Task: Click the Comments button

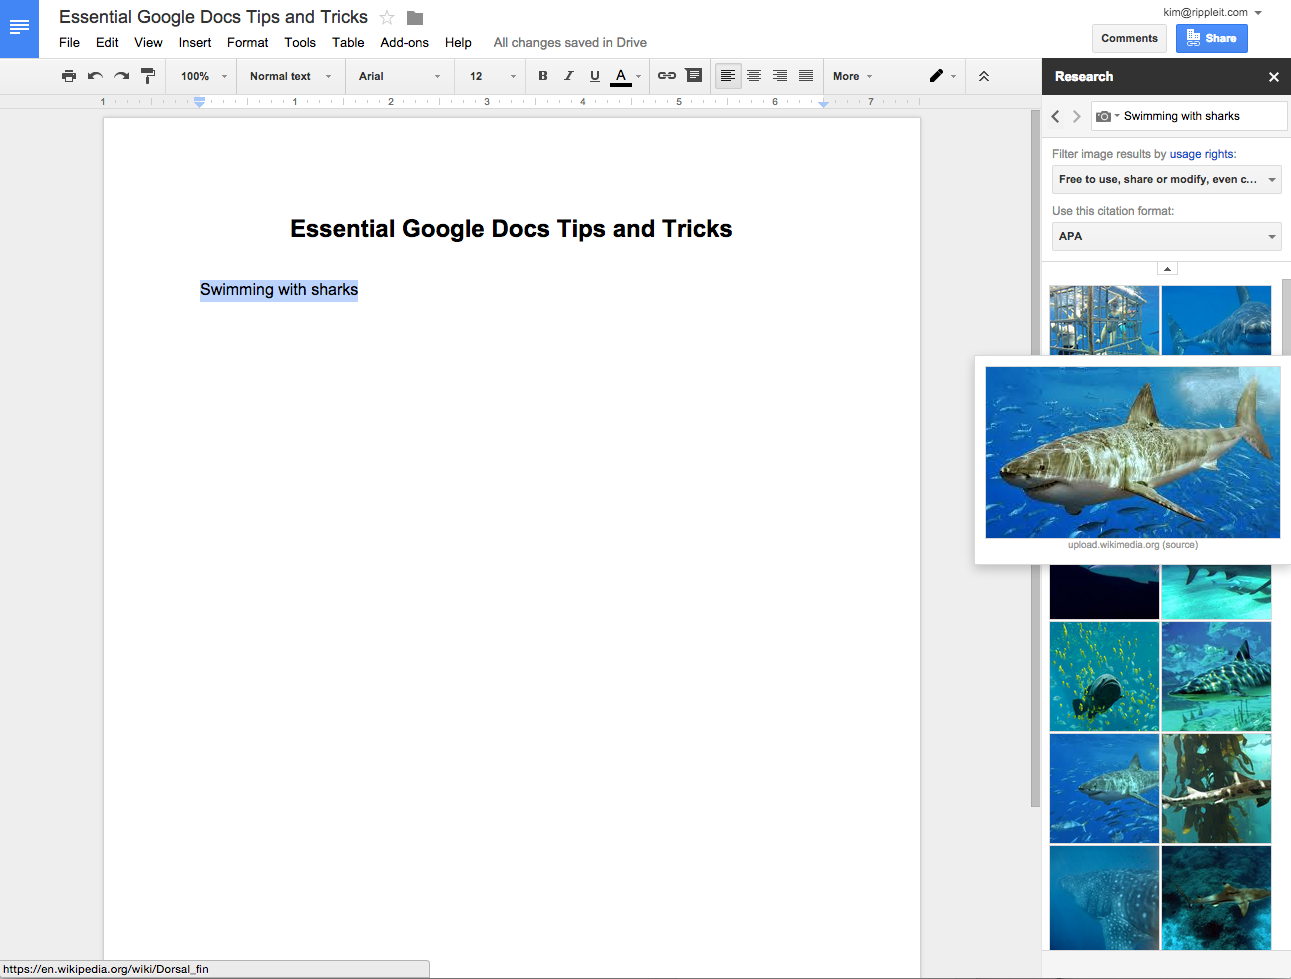Action: pyautogui.click(x=1129, y=38)
